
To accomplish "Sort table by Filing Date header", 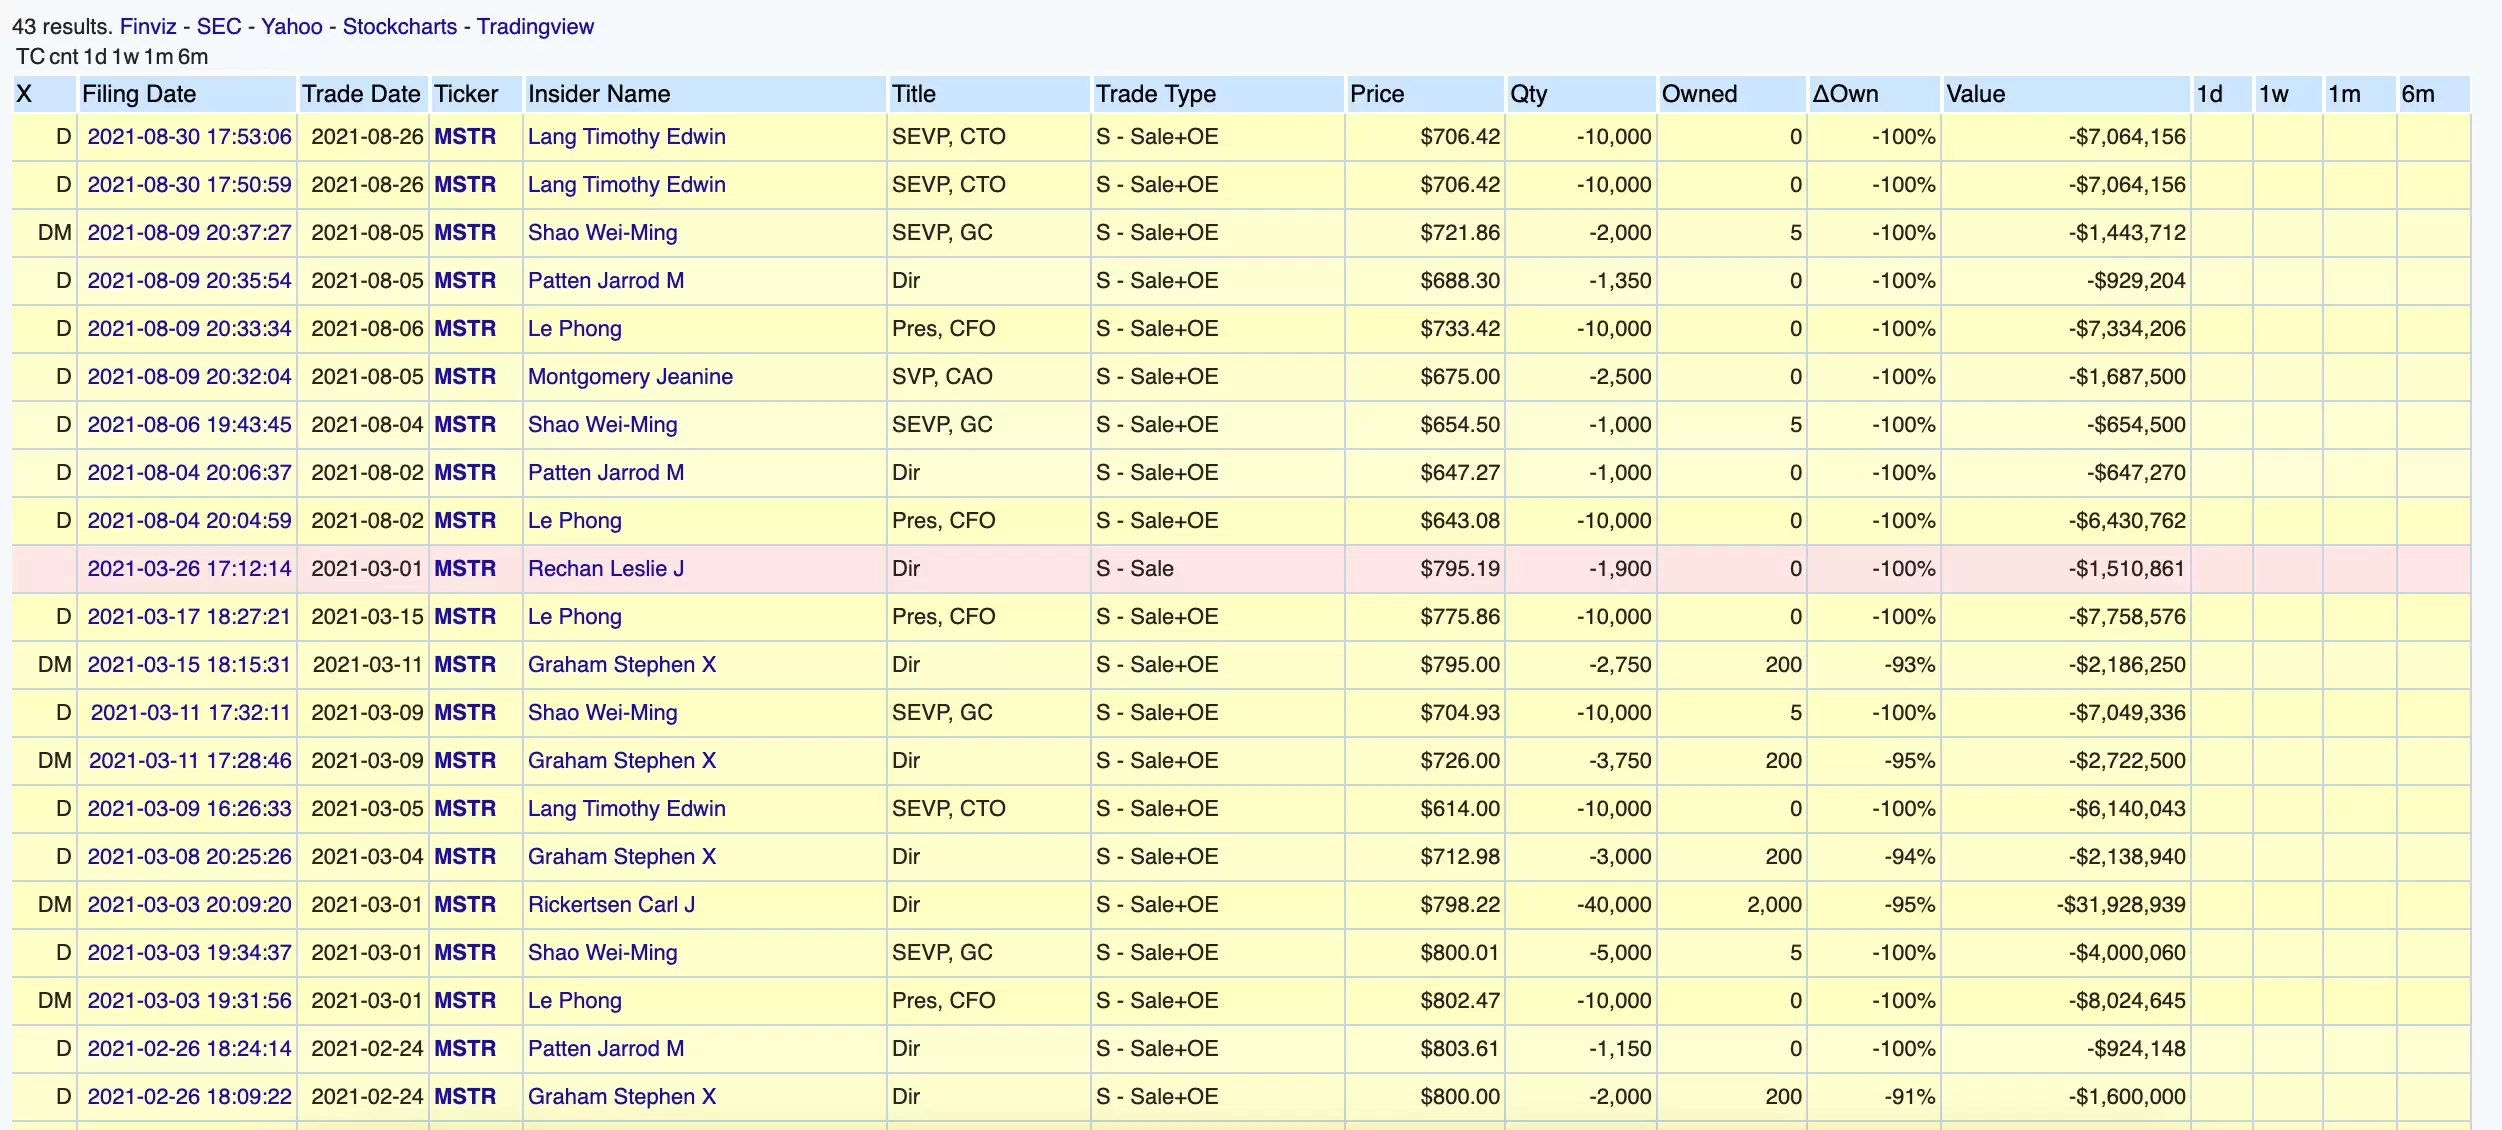I will (139, 94).
